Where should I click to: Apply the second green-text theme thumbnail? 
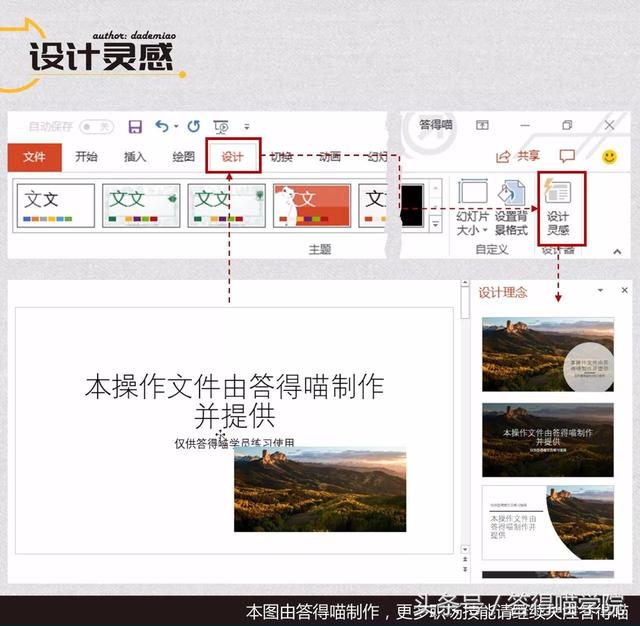[141, 205]
